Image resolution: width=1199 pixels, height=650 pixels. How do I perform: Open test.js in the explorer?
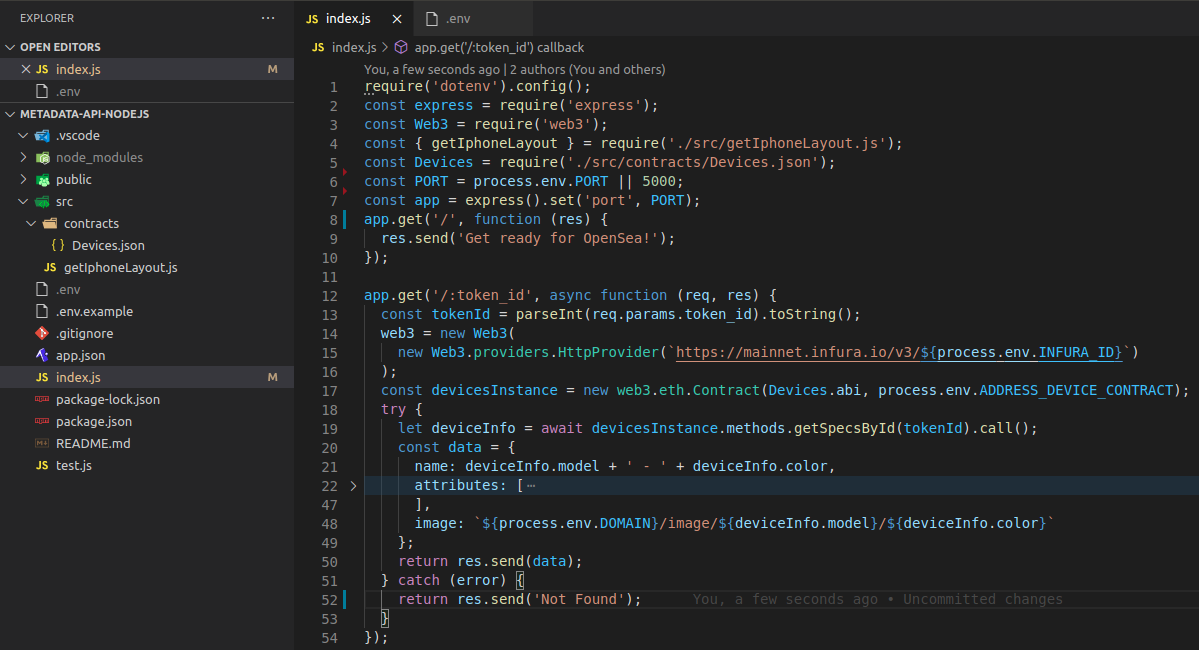pos(73,466)
